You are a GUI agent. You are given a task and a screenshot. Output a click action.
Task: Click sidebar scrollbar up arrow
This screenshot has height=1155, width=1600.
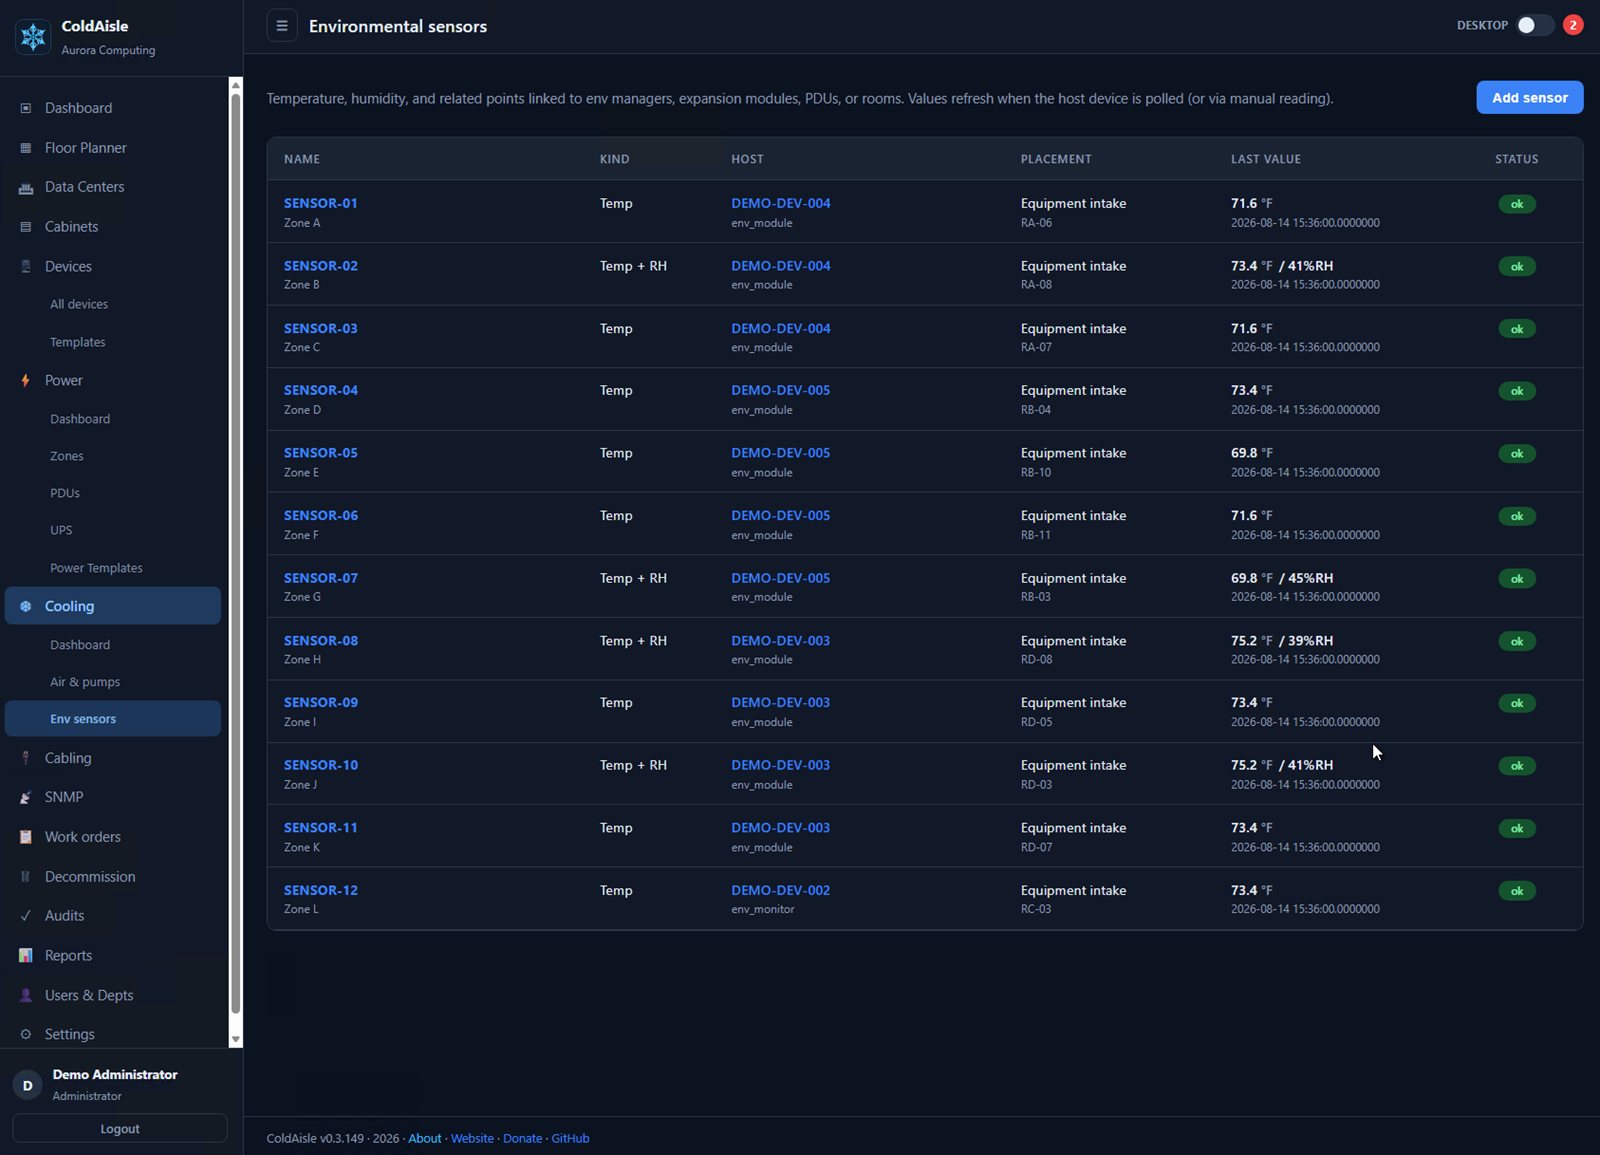tap(236, 85)
